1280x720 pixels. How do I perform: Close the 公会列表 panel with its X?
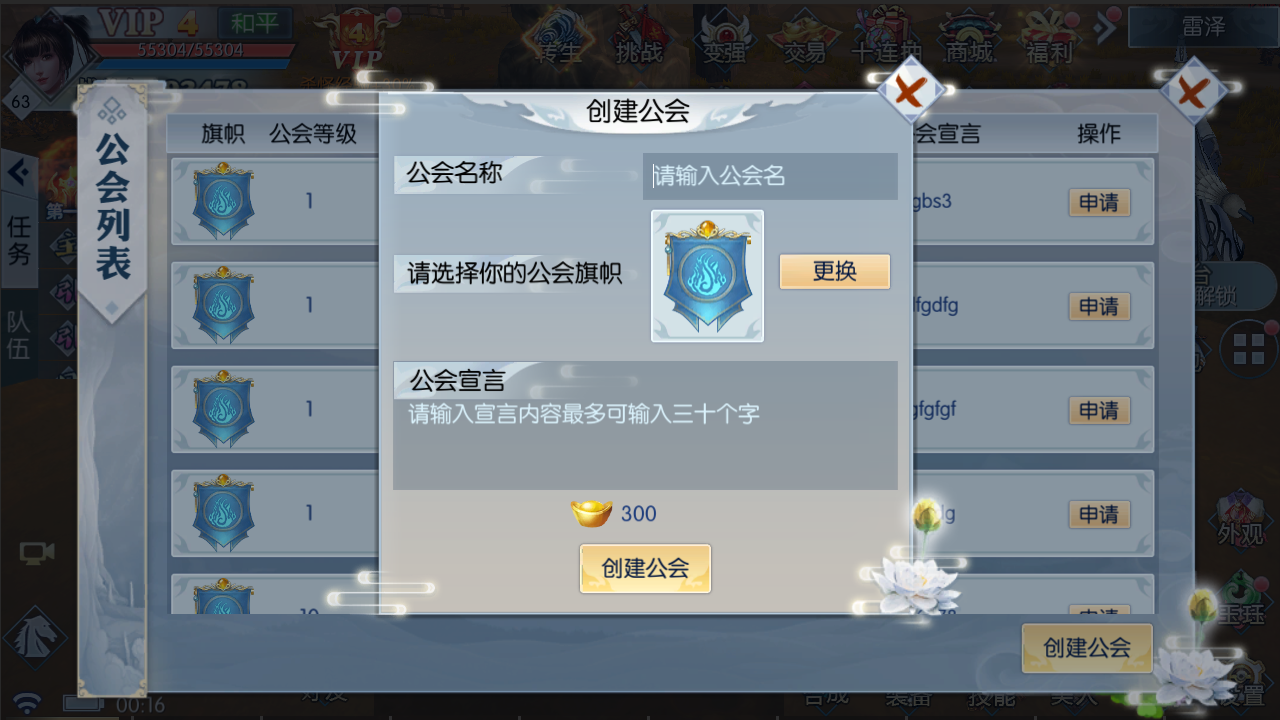click(x=1193, y=92)
